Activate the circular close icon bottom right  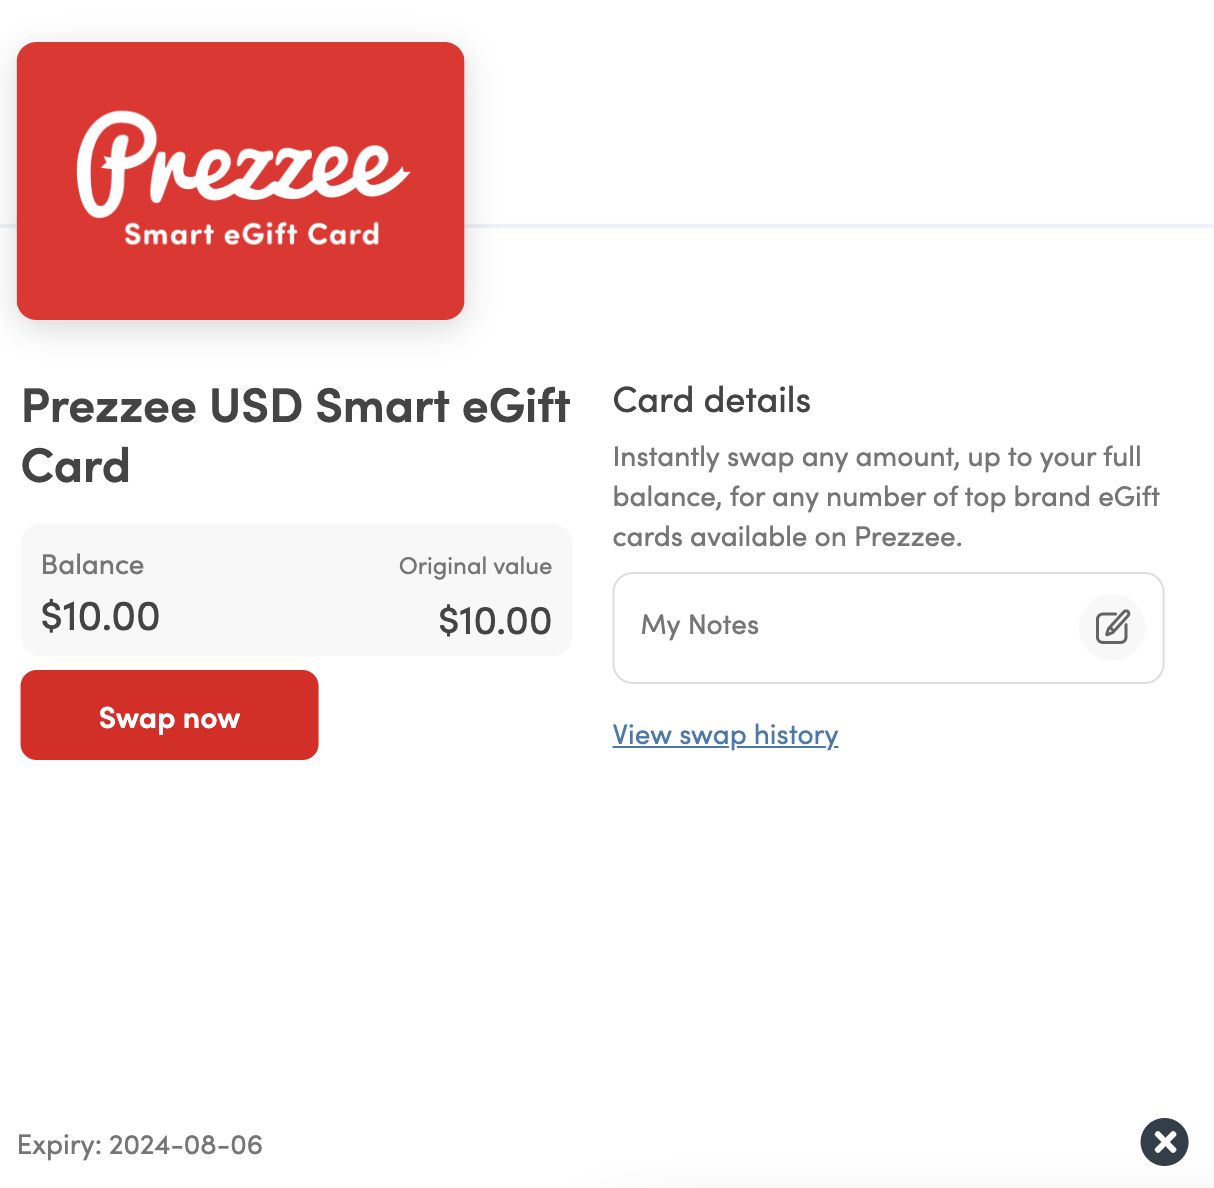tap(1164, 1142)
